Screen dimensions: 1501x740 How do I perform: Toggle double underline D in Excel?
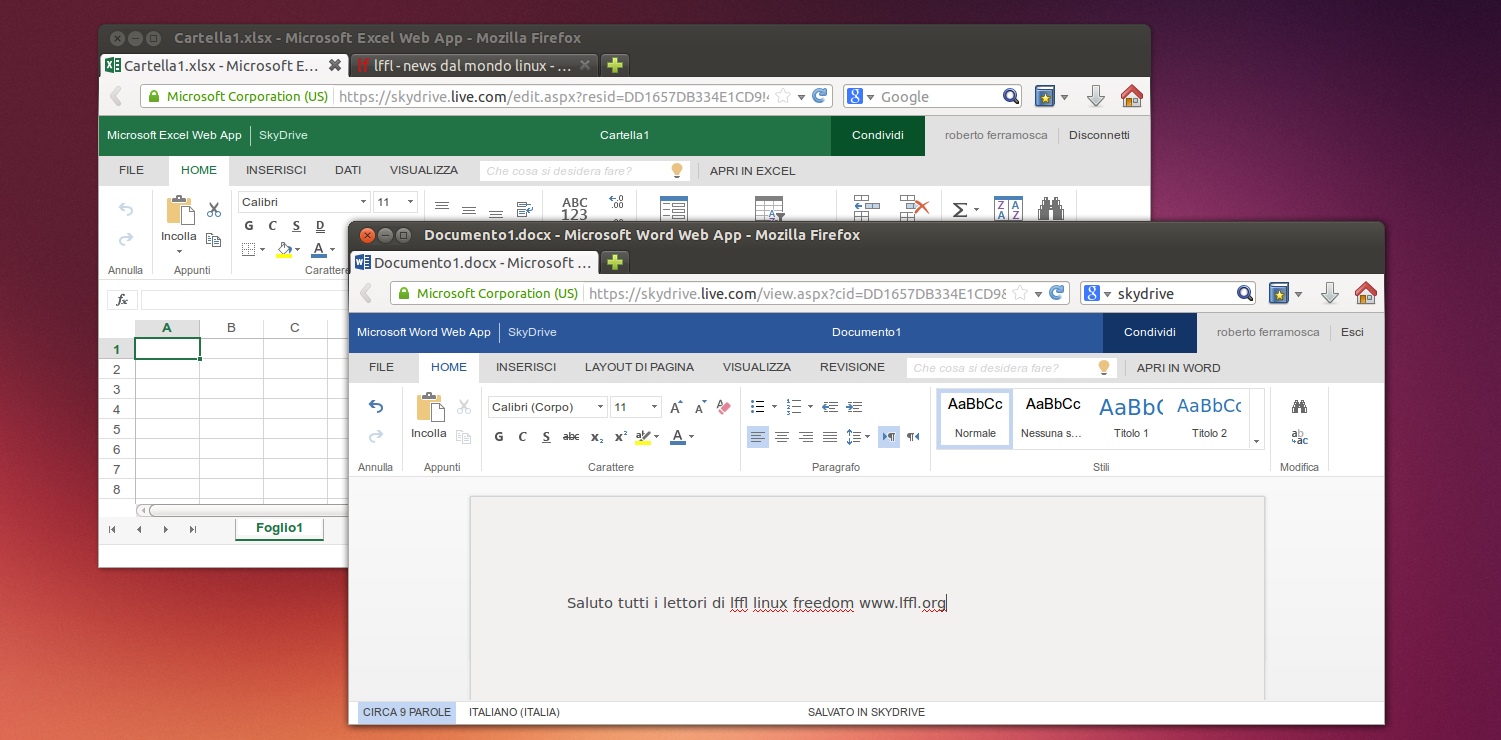tap(320, 226)
